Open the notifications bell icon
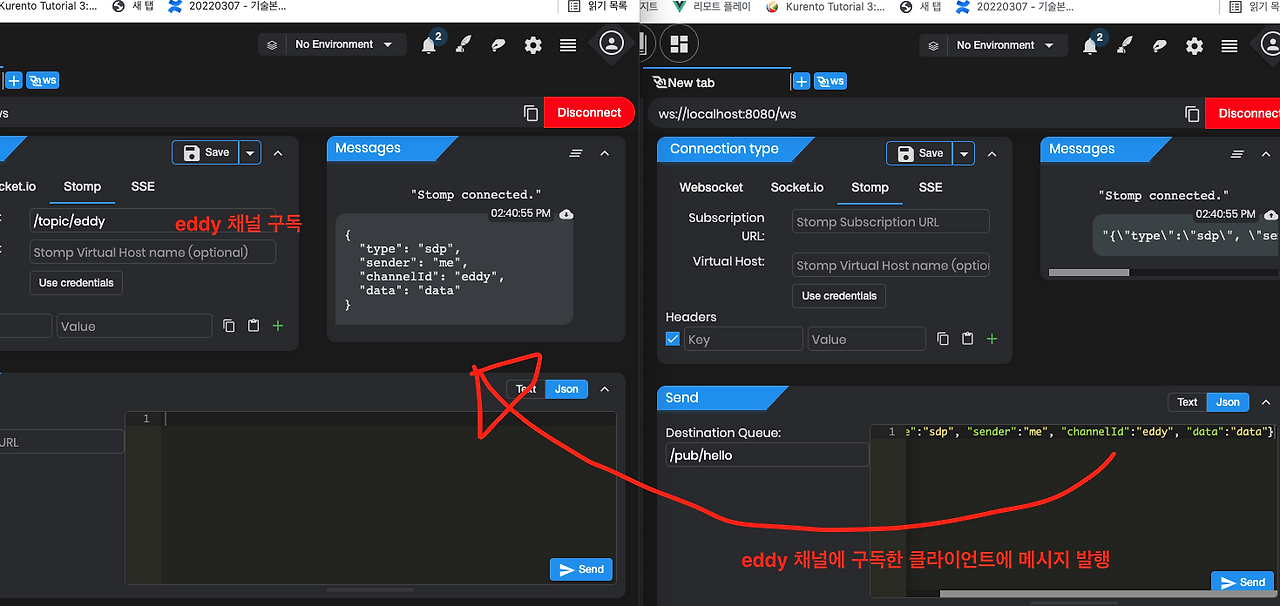Viewport: 1280px width, 606px height. [x=1091, y=45]
